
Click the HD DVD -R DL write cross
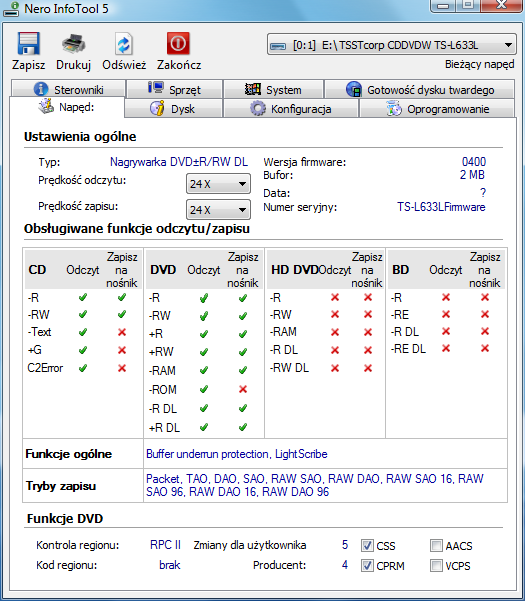[368, 350]
